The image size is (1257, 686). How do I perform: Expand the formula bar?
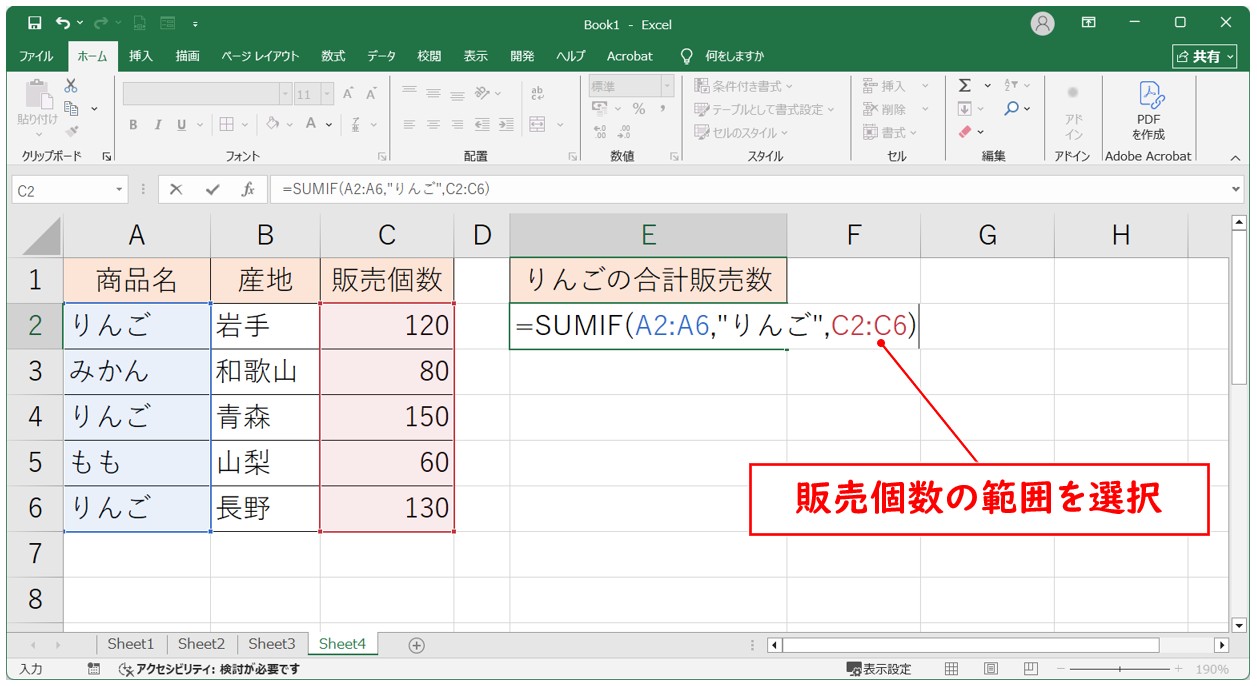(1238, 189)
